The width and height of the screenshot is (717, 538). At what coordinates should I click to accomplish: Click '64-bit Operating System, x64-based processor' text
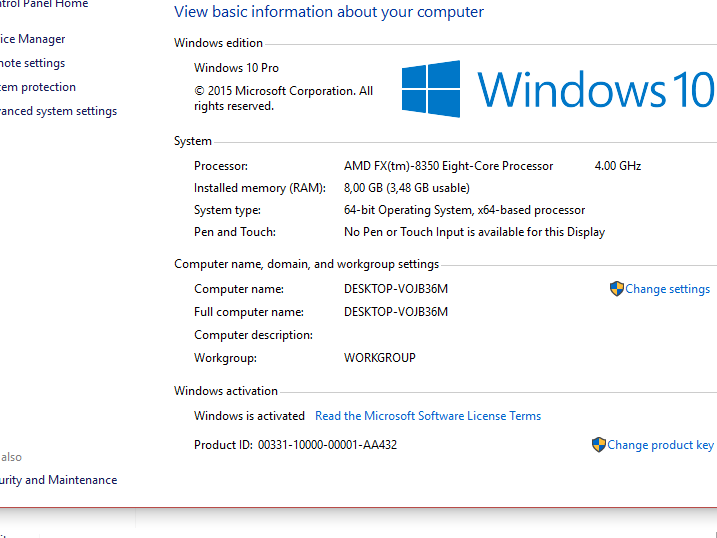coord(465,210)
